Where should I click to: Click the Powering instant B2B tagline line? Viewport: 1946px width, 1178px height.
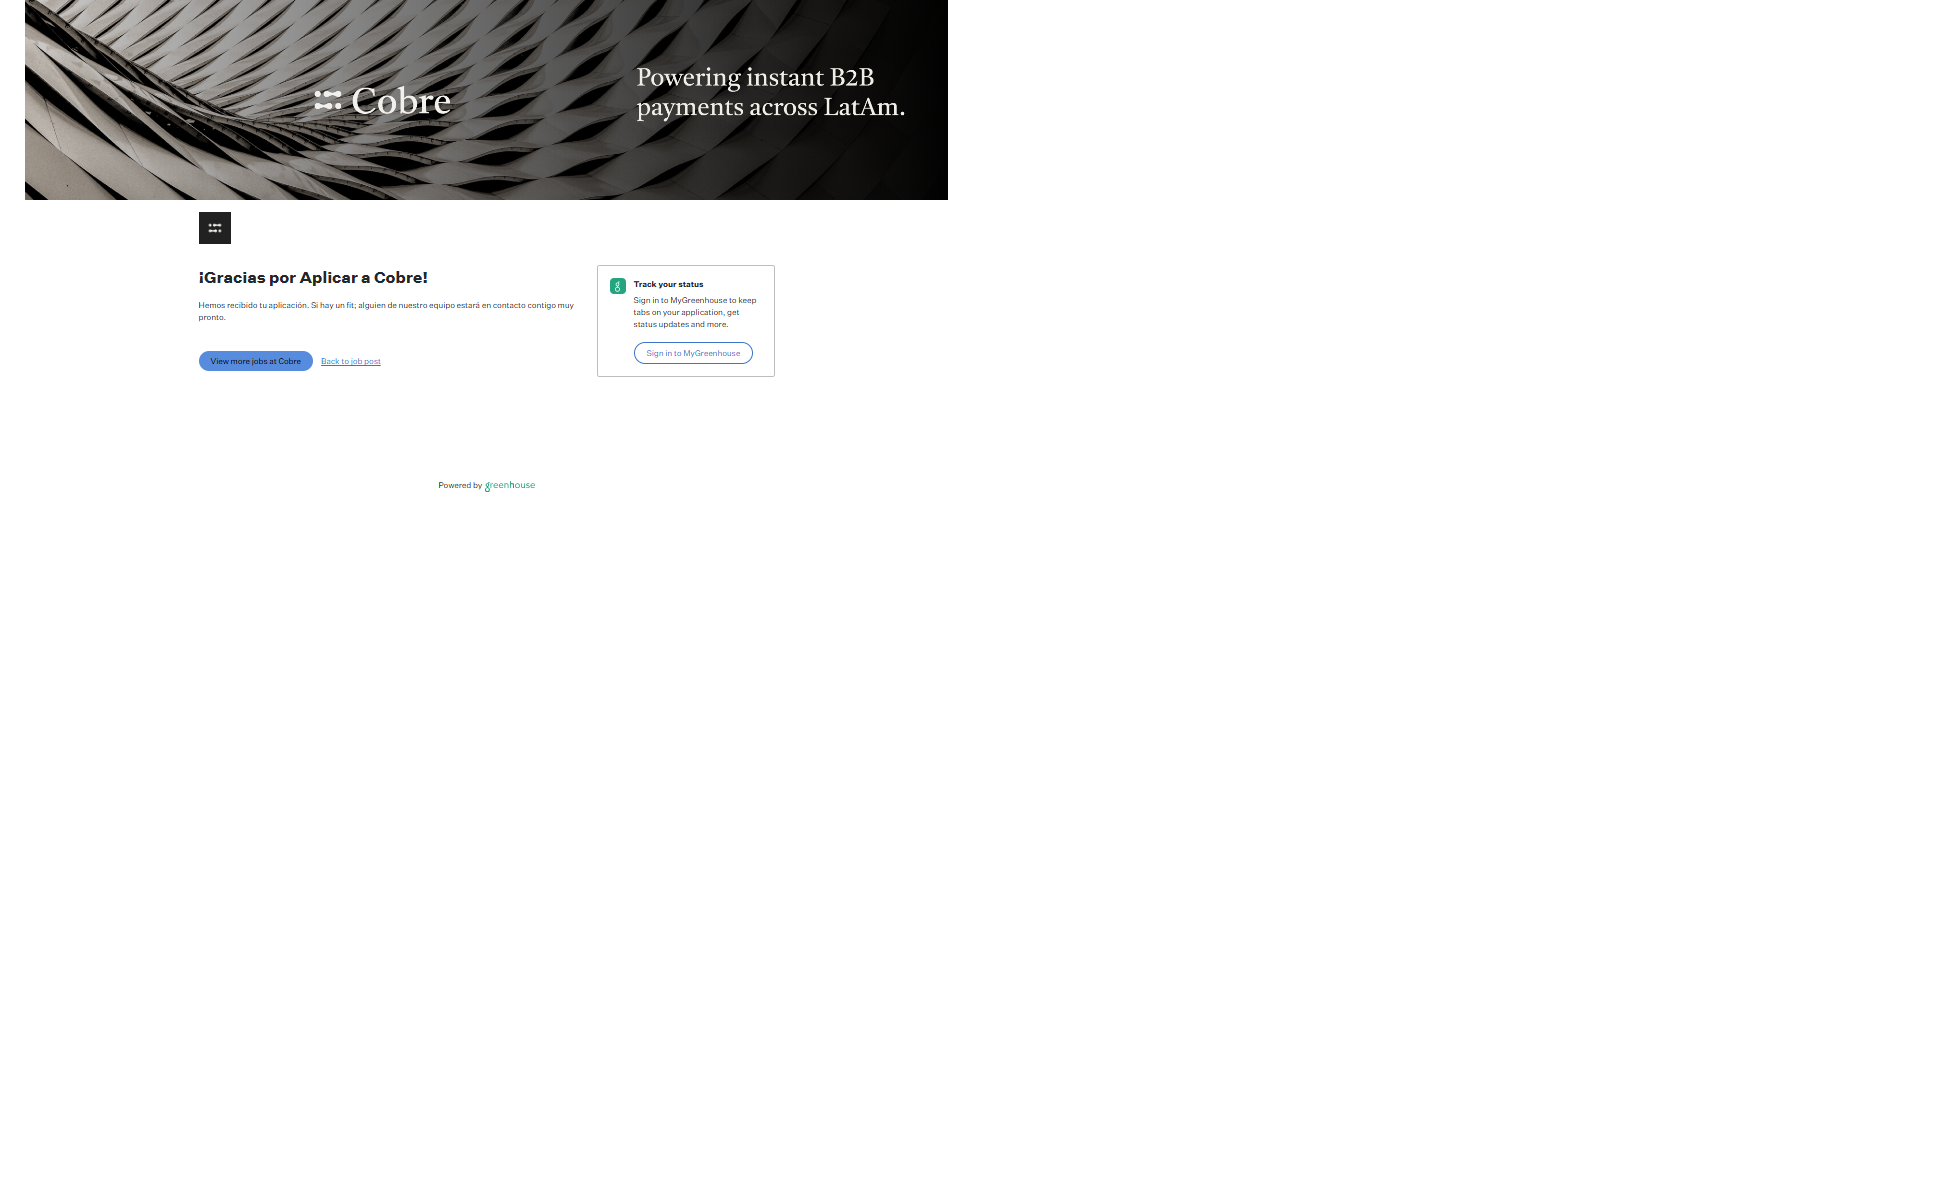point(755,78)
